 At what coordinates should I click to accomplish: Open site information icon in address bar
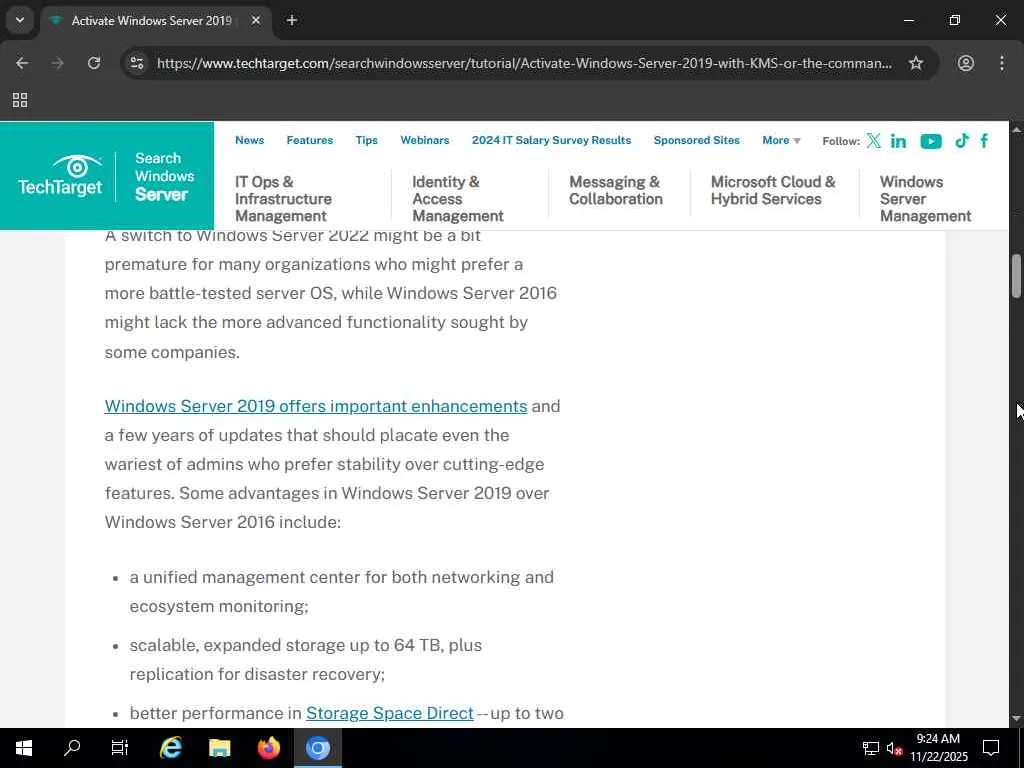(137, 63)
